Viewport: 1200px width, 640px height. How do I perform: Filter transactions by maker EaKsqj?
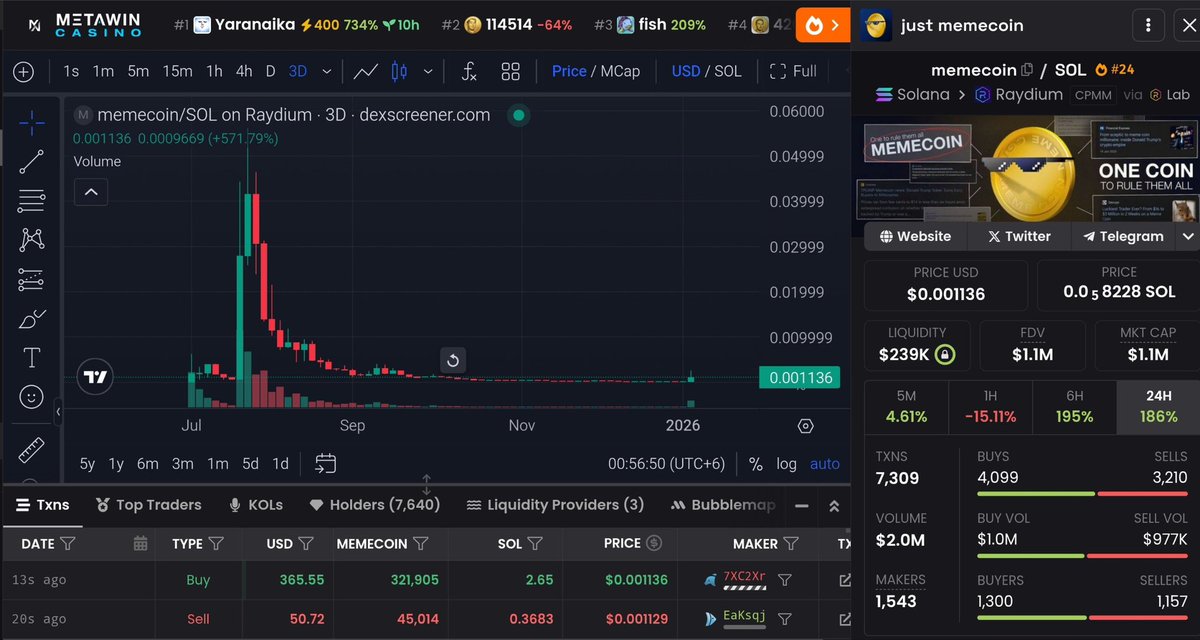coord(785,618)
